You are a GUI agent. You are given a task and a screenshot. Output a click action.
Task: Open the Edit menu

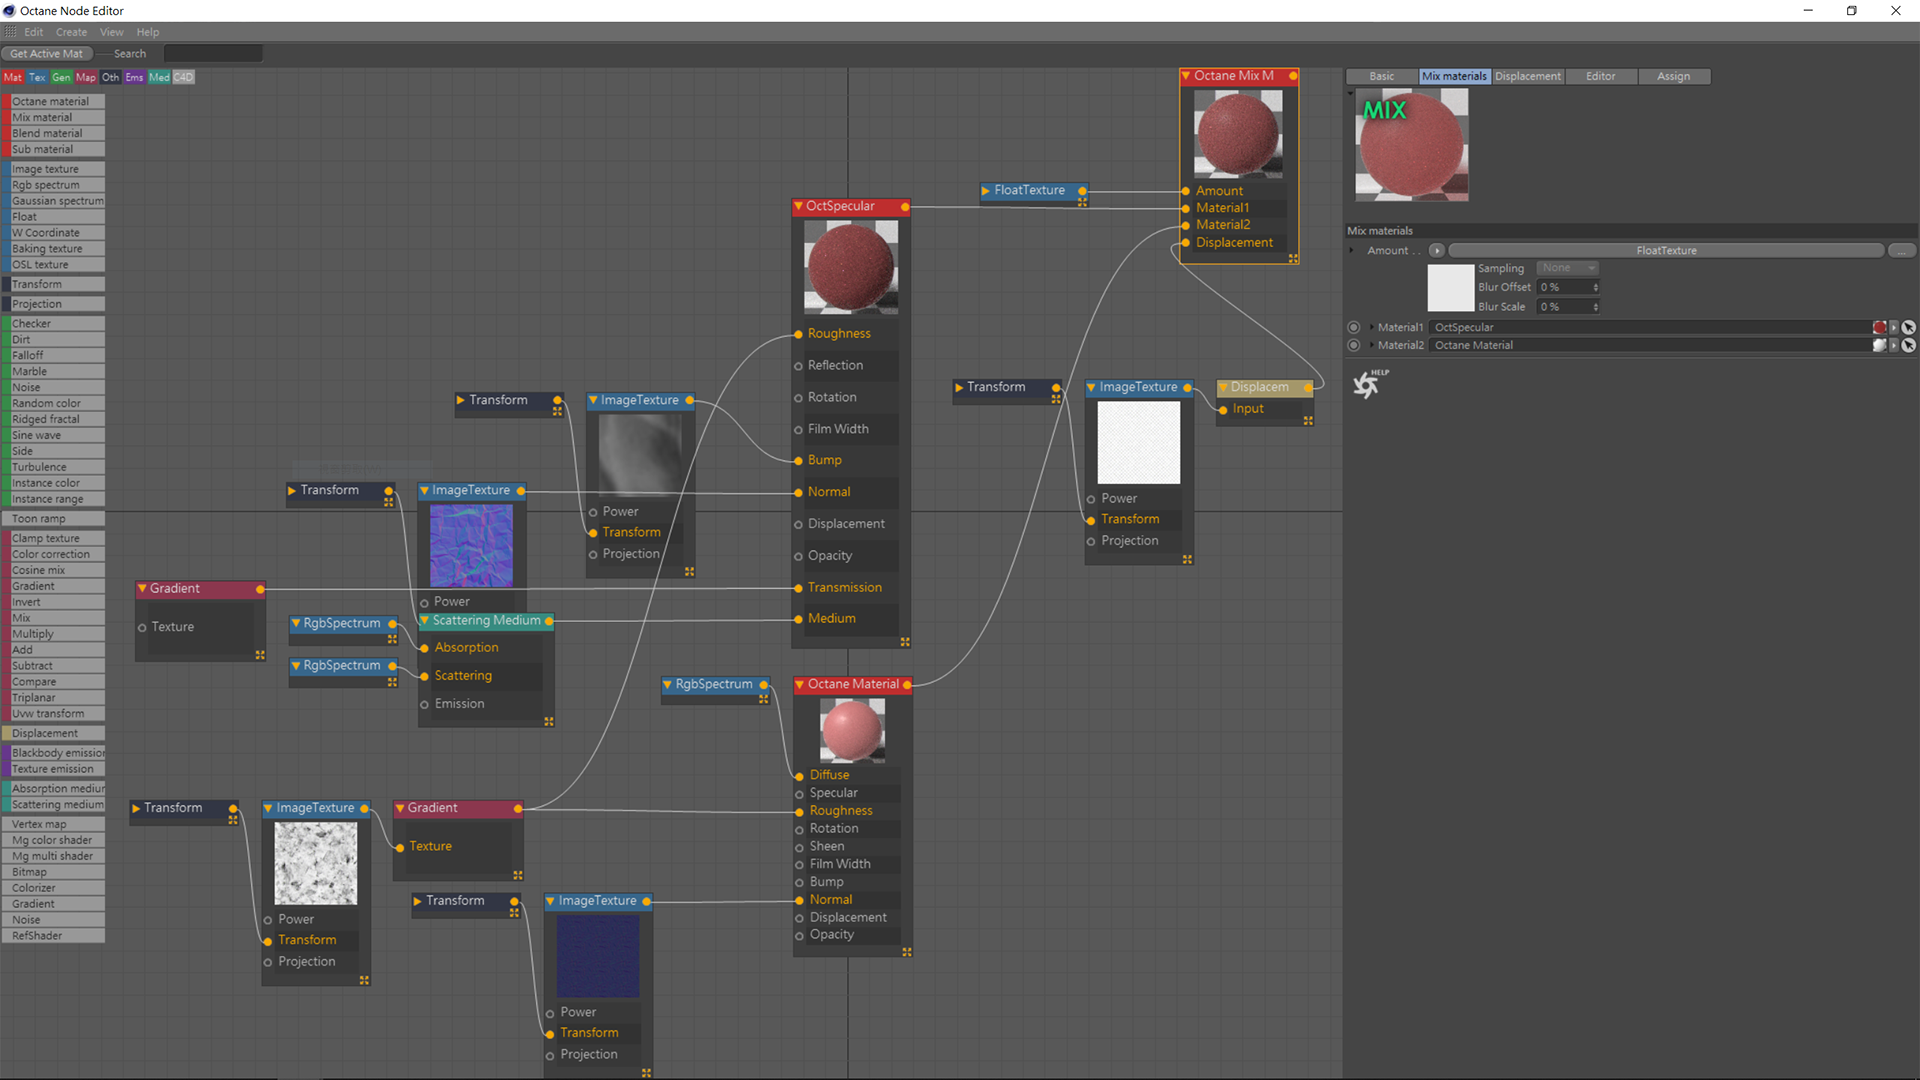(34, 32)
